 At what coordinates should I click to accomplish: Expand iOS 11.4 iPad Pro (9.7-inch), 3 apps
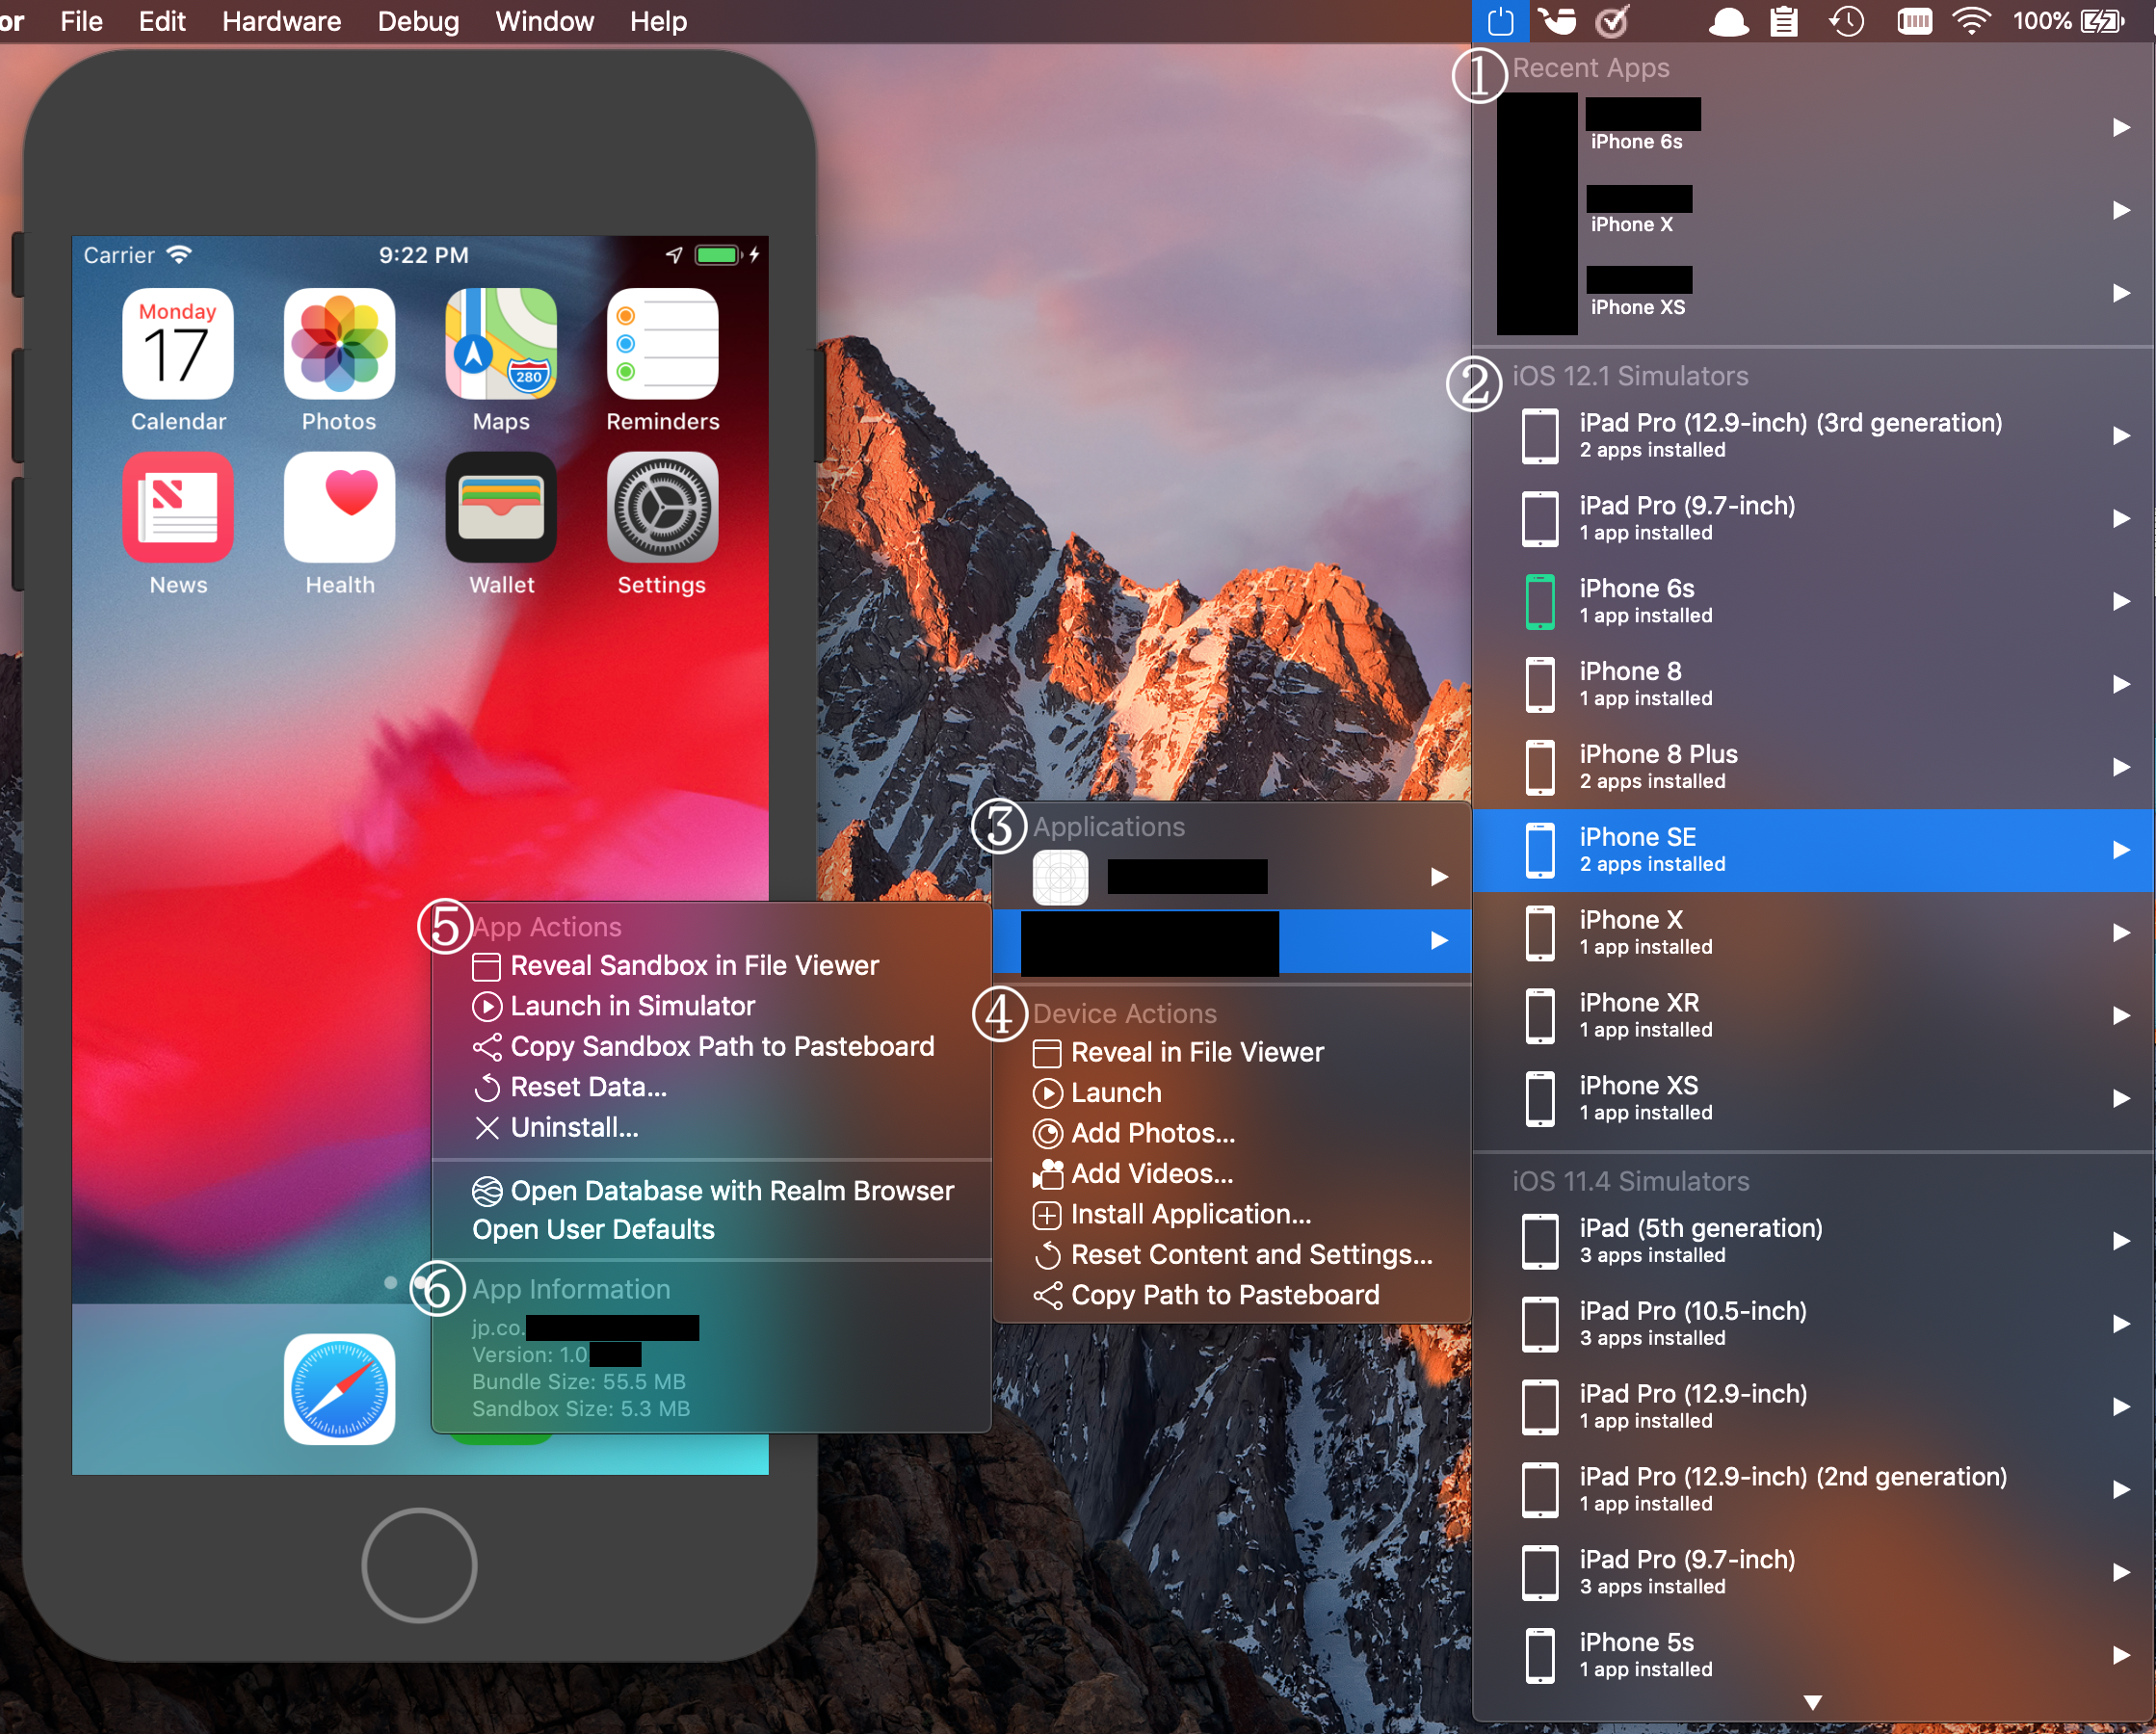[1813, 1573]
